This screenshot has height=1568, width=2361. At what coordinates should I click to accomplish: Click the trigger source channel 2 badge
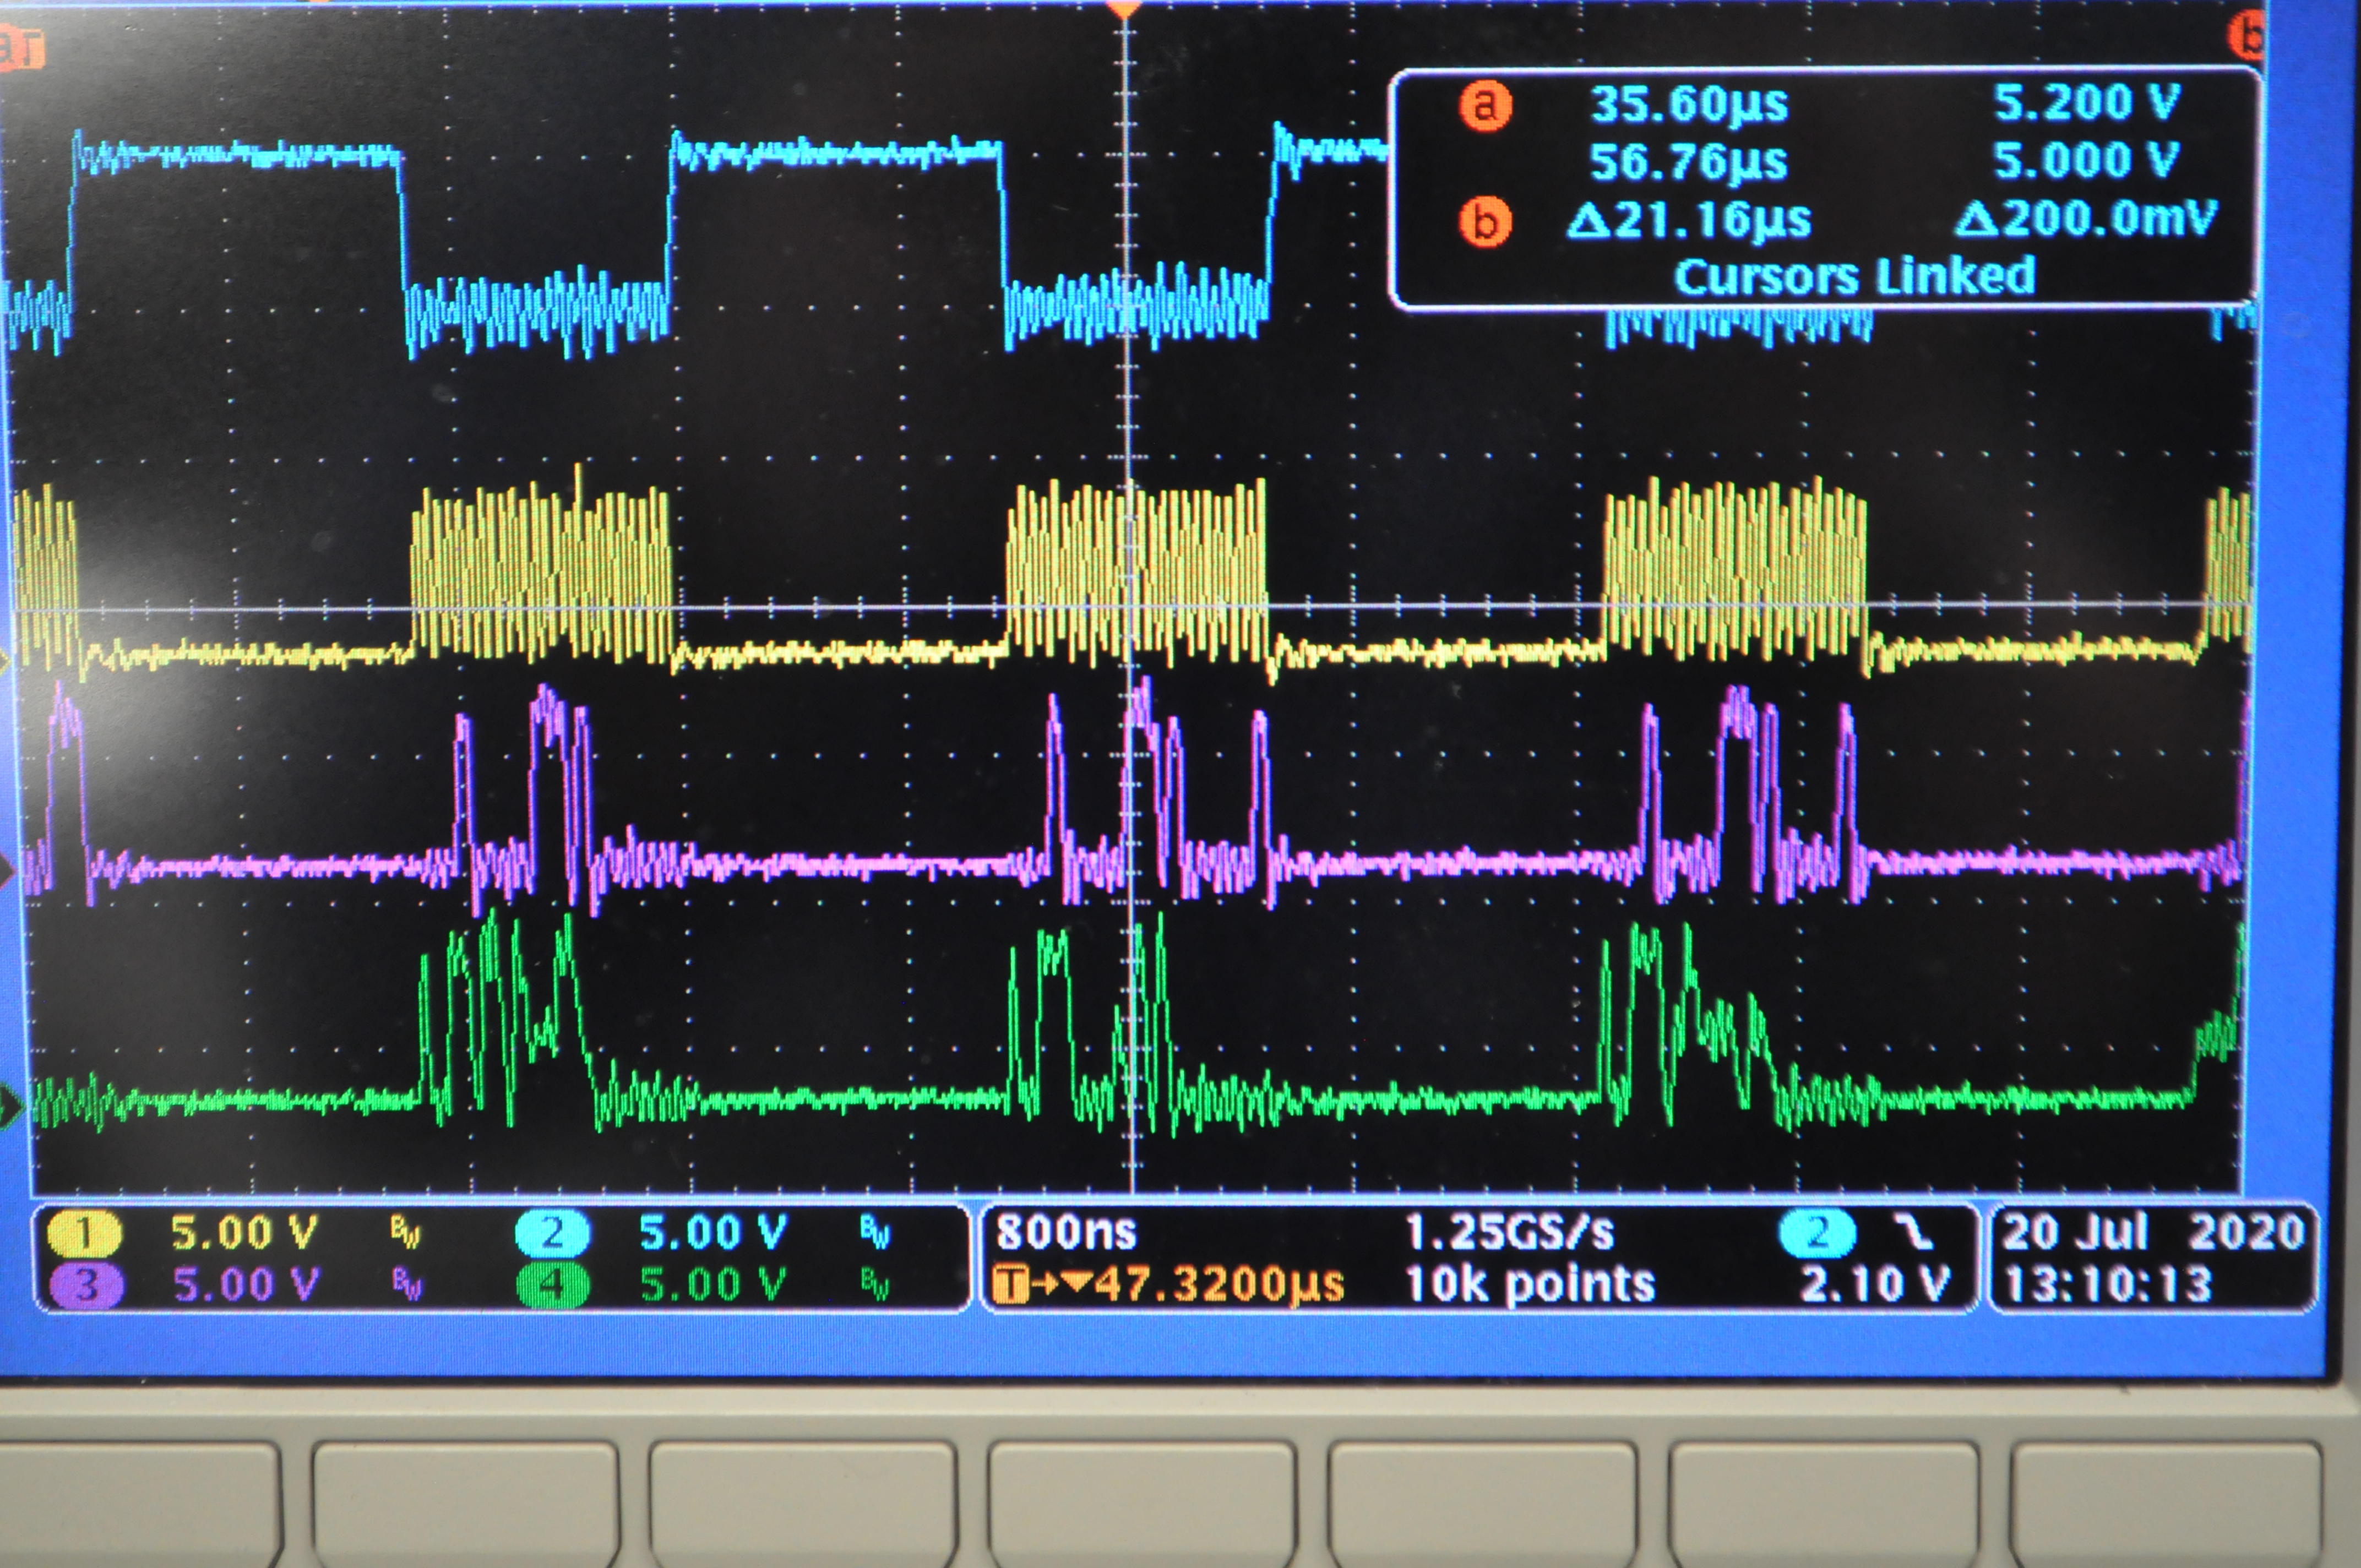[x=1817, y=1233]
